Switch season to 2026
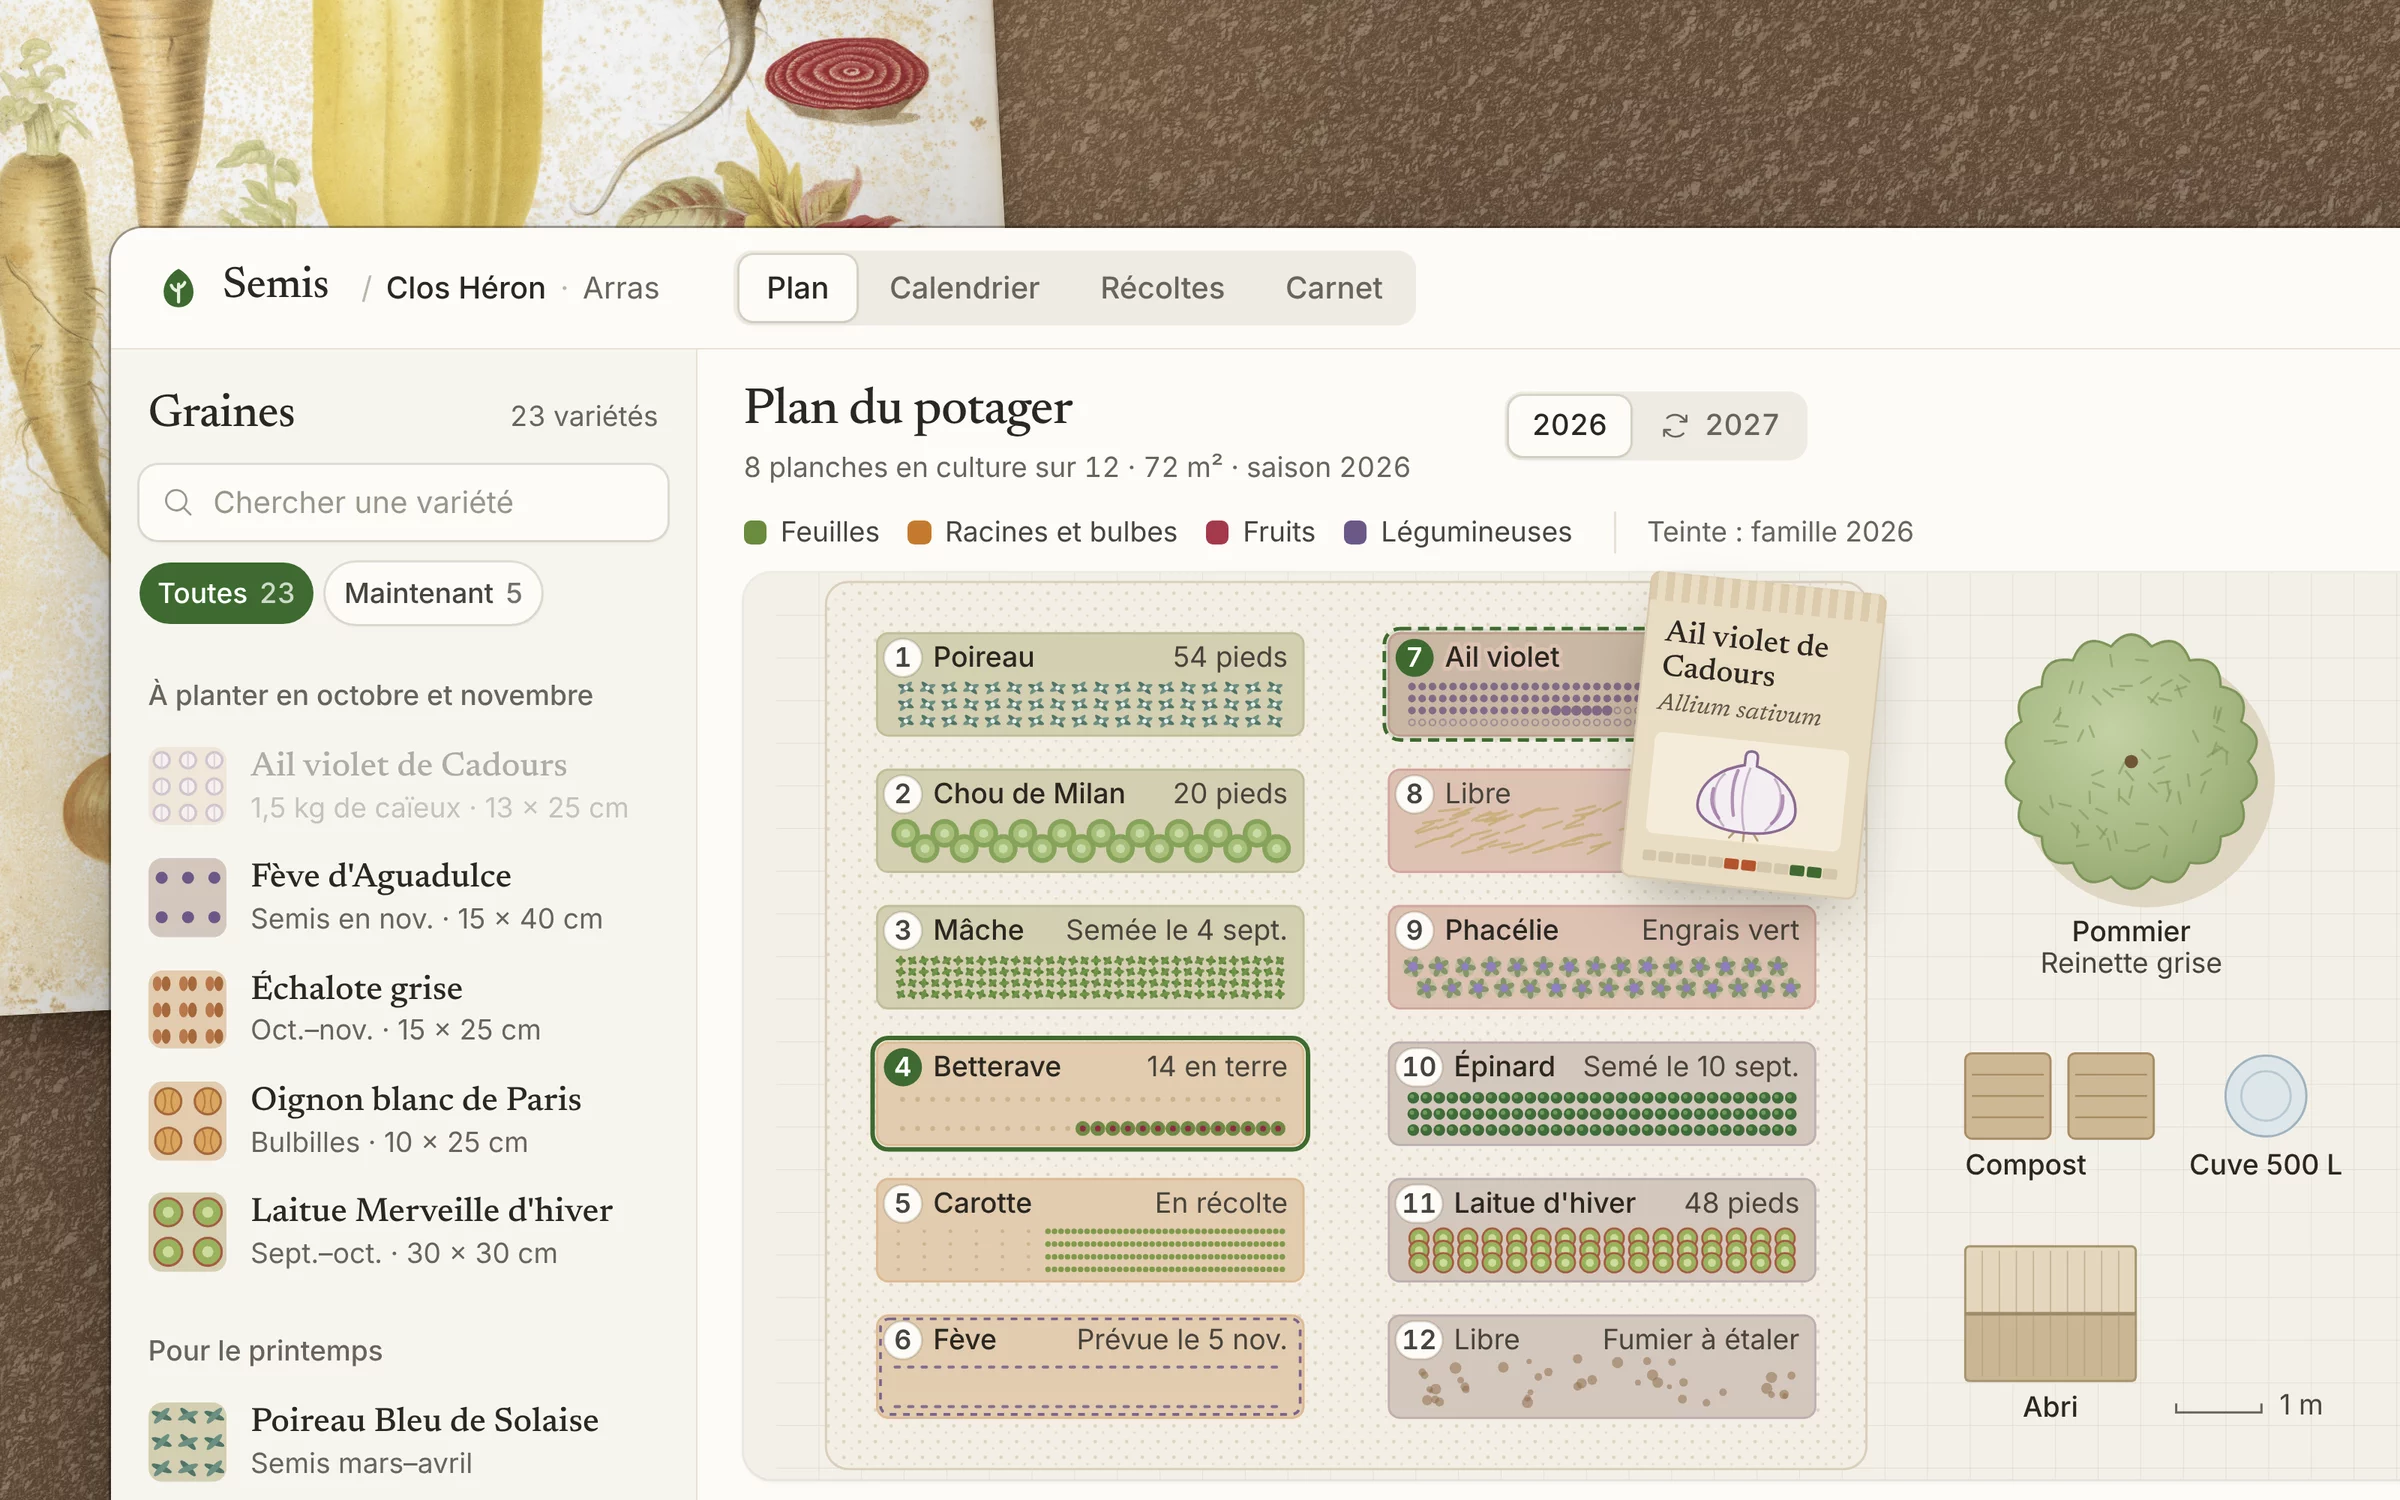 (x=1569, y=425)
